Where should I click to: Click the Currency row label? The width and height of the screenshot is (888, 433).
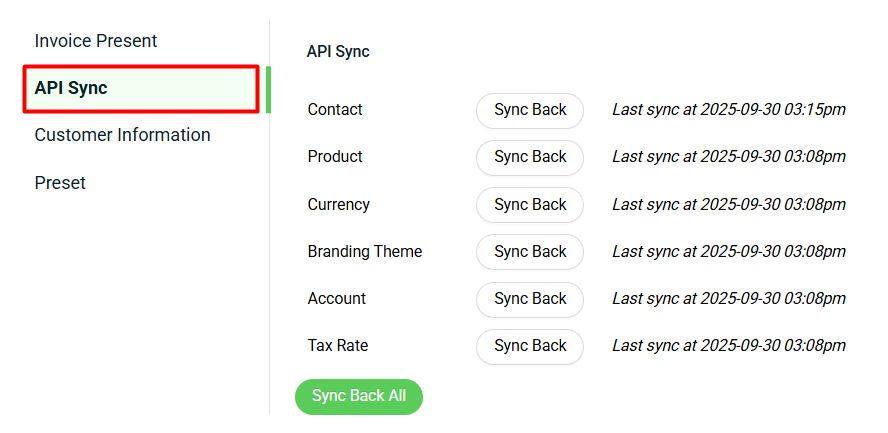click(x=338, y=205)
